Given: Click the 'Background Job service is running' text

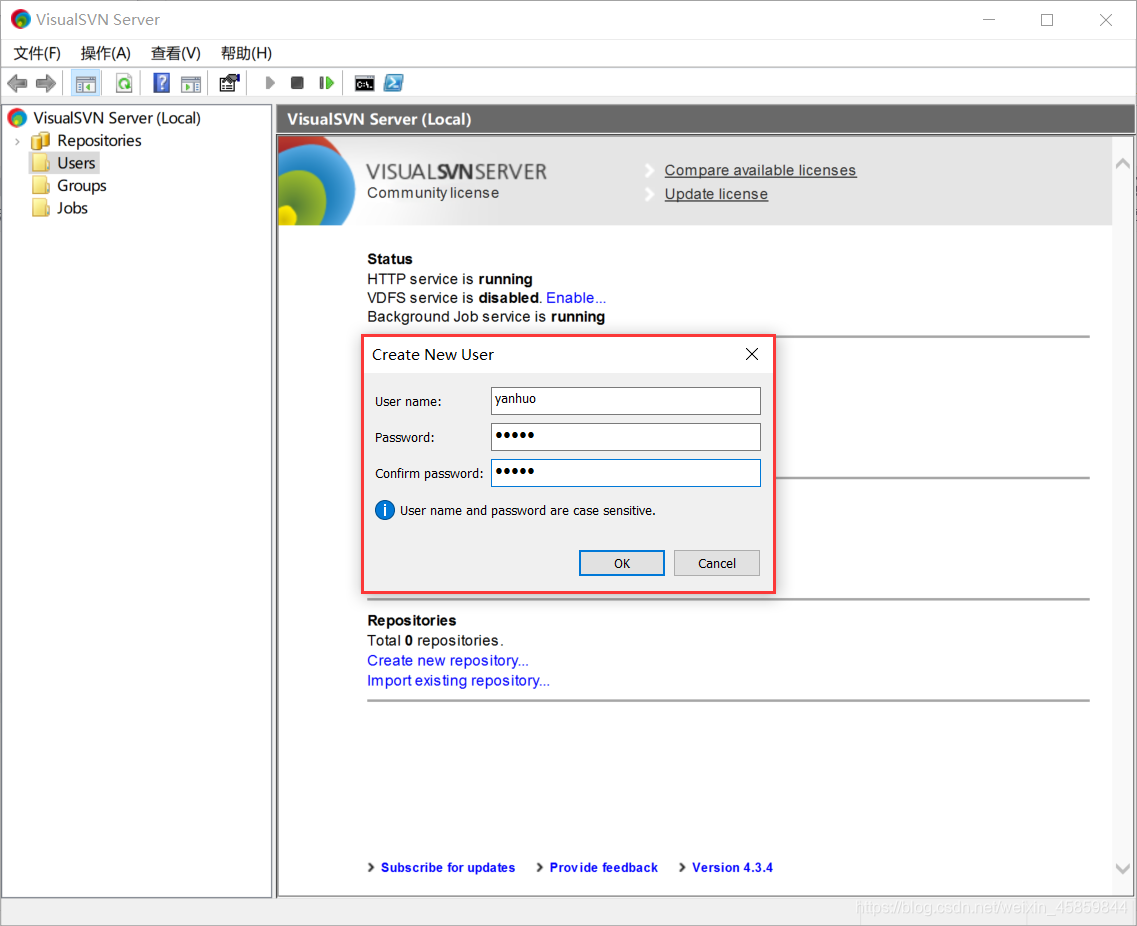Looking at the screenshot, I should [x=486, y=317].
